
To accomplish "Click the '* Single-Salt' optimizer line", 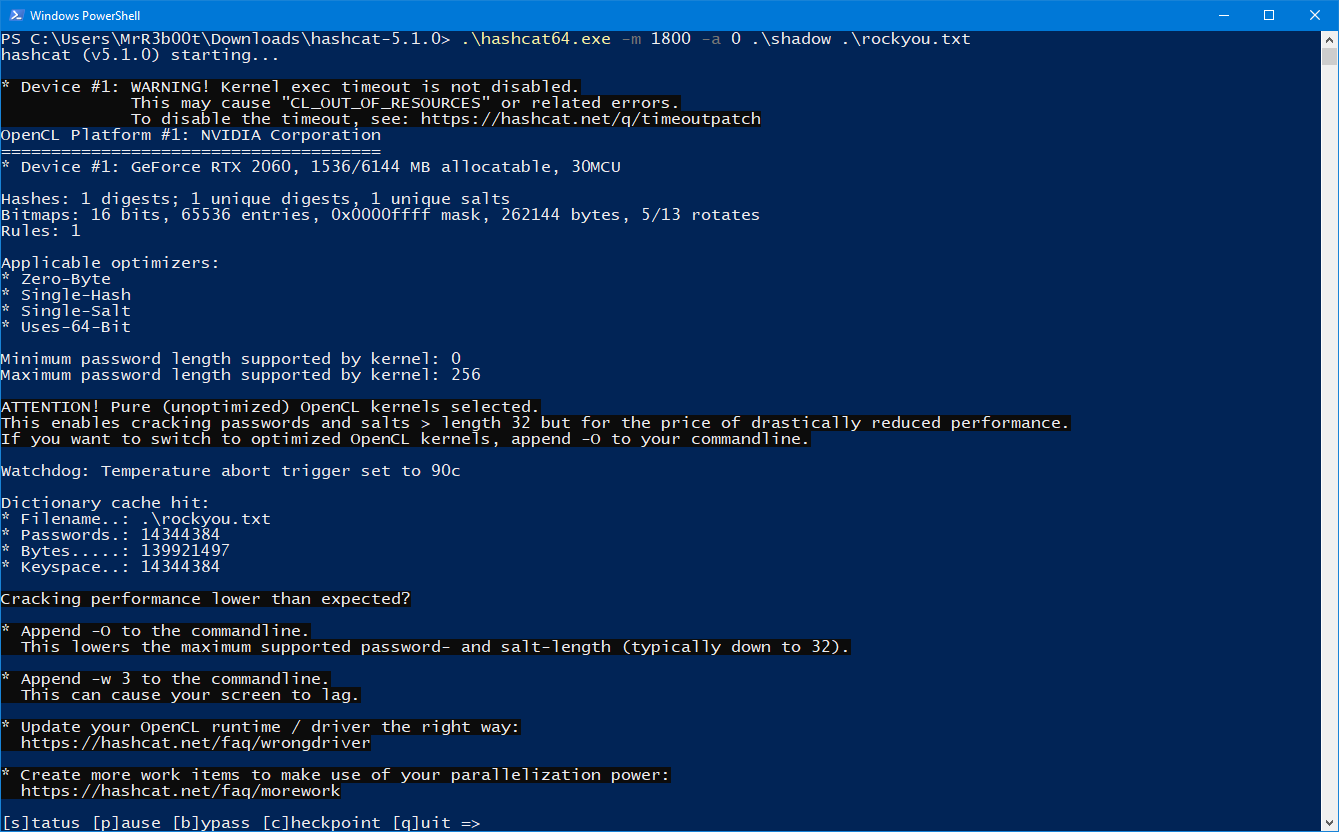I will 66,311.
